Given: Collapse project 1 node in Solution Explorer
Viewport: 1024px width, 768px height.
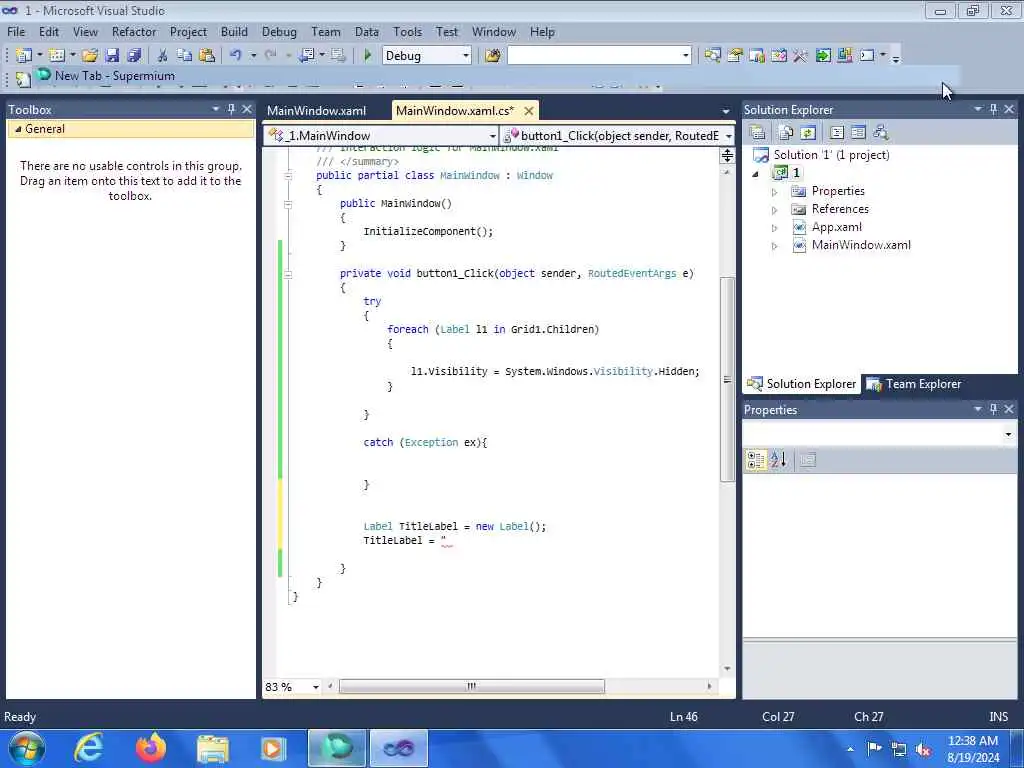Looking at the screenshot, I should pos(756,174).
